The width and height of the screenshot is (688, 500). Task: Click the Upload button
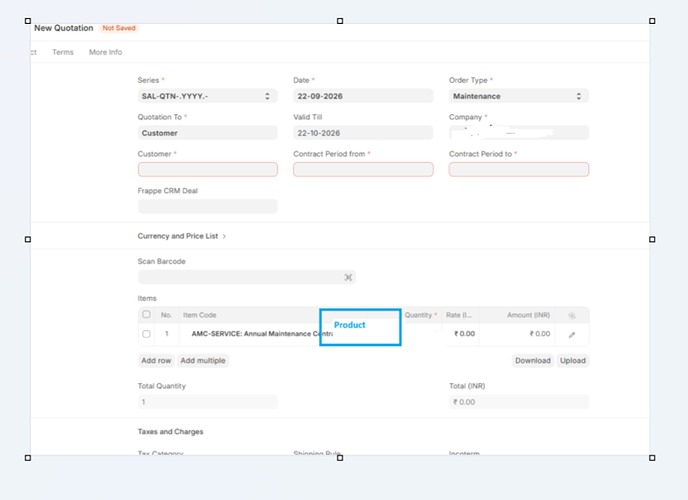[x=573, y=361]
